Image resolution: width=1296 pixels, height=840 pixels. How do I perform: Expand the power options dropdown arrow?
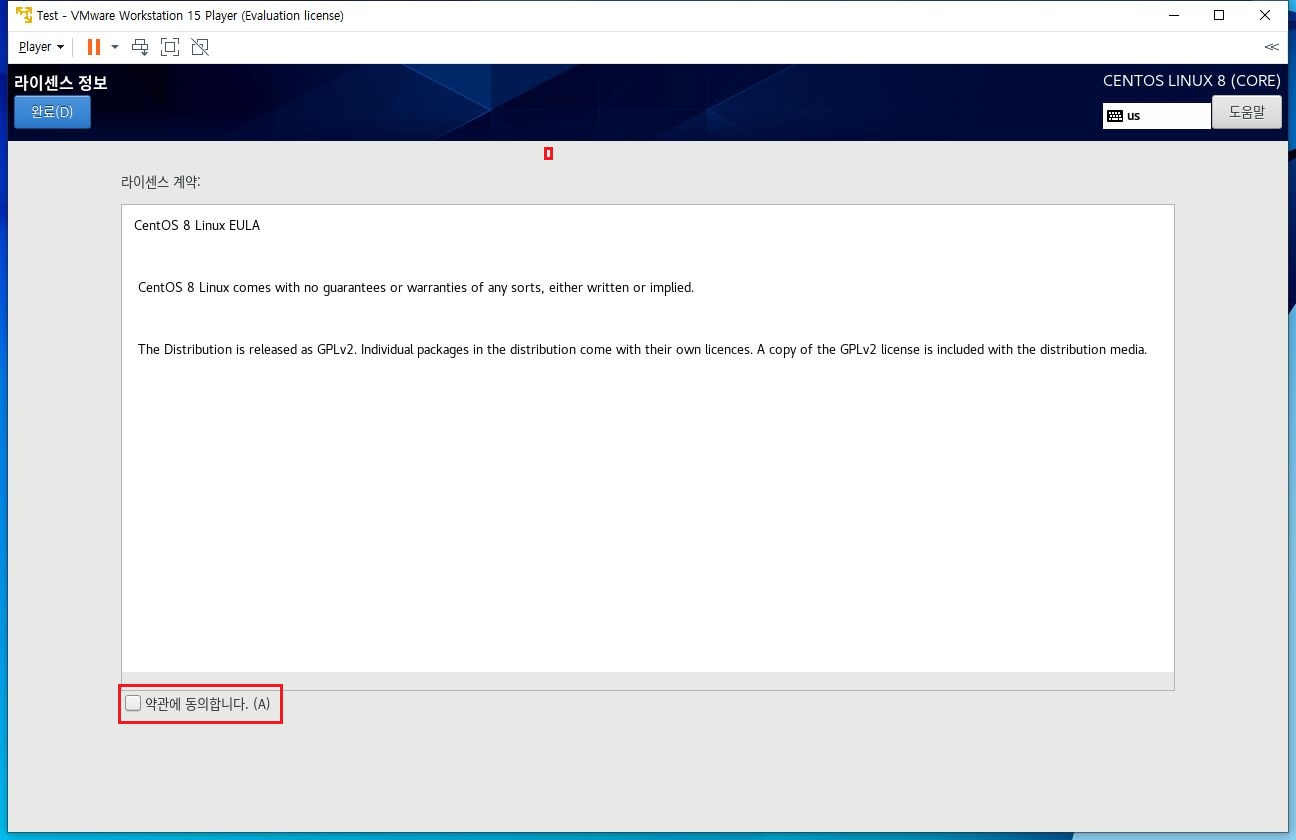click(115, 47)
